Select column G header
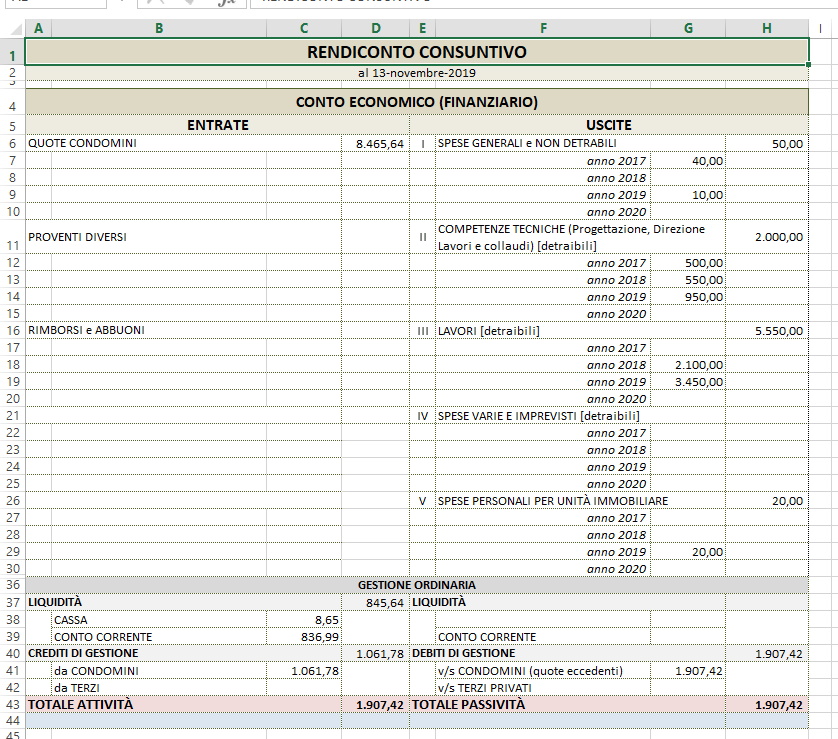 [x=688, y=28]
